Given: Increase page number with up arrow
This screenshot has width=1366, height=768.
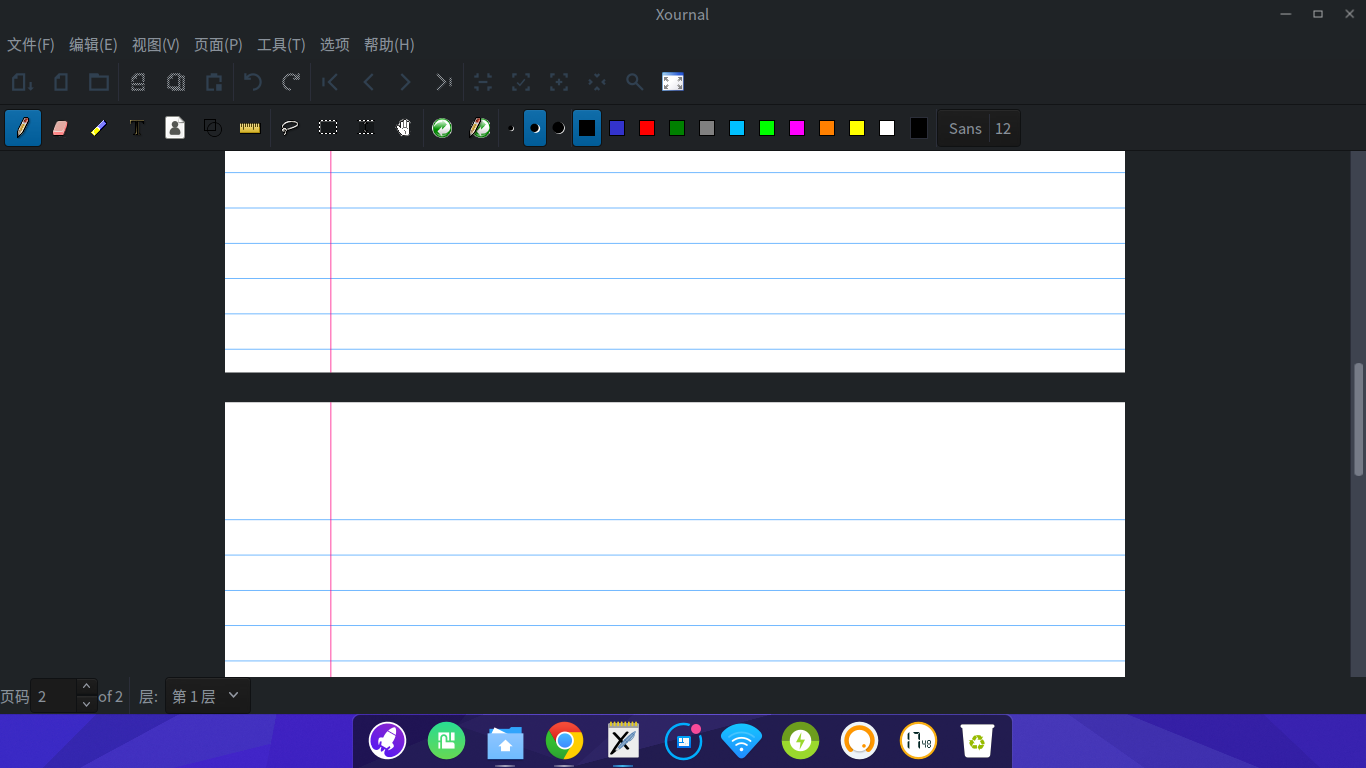Looking at the screenshot, I should (x=86, y=687).
